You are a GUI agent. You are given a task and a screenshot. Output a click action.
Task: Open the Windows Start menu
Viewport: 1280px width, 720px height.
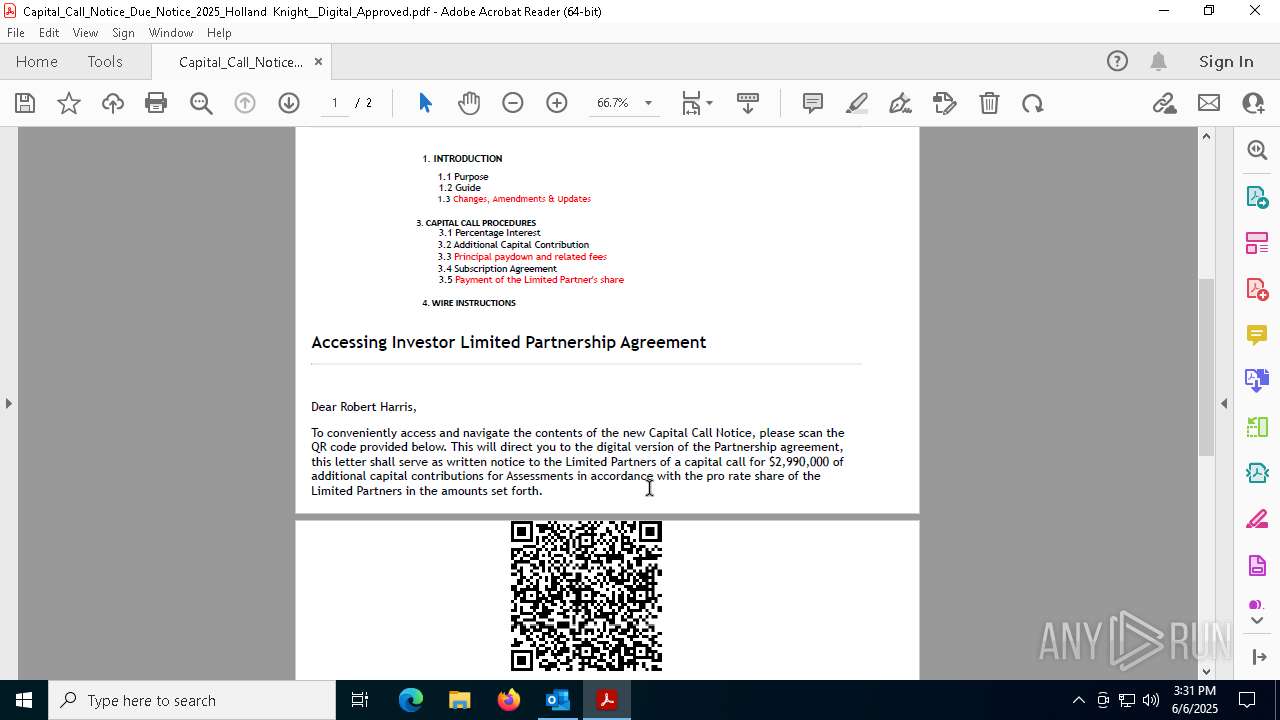coord(24,700)
